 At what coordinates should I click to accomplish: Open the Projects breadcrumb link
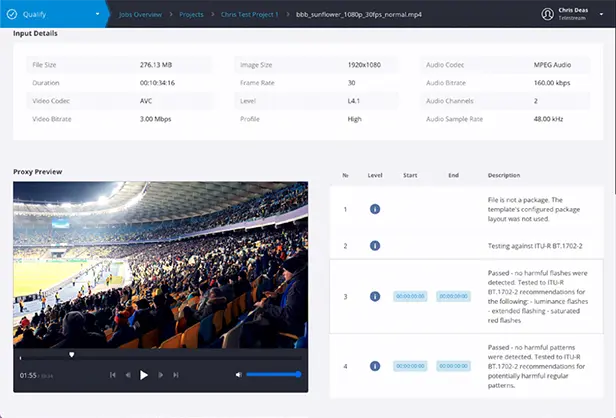pyautogui.click(x=191, y=15)
